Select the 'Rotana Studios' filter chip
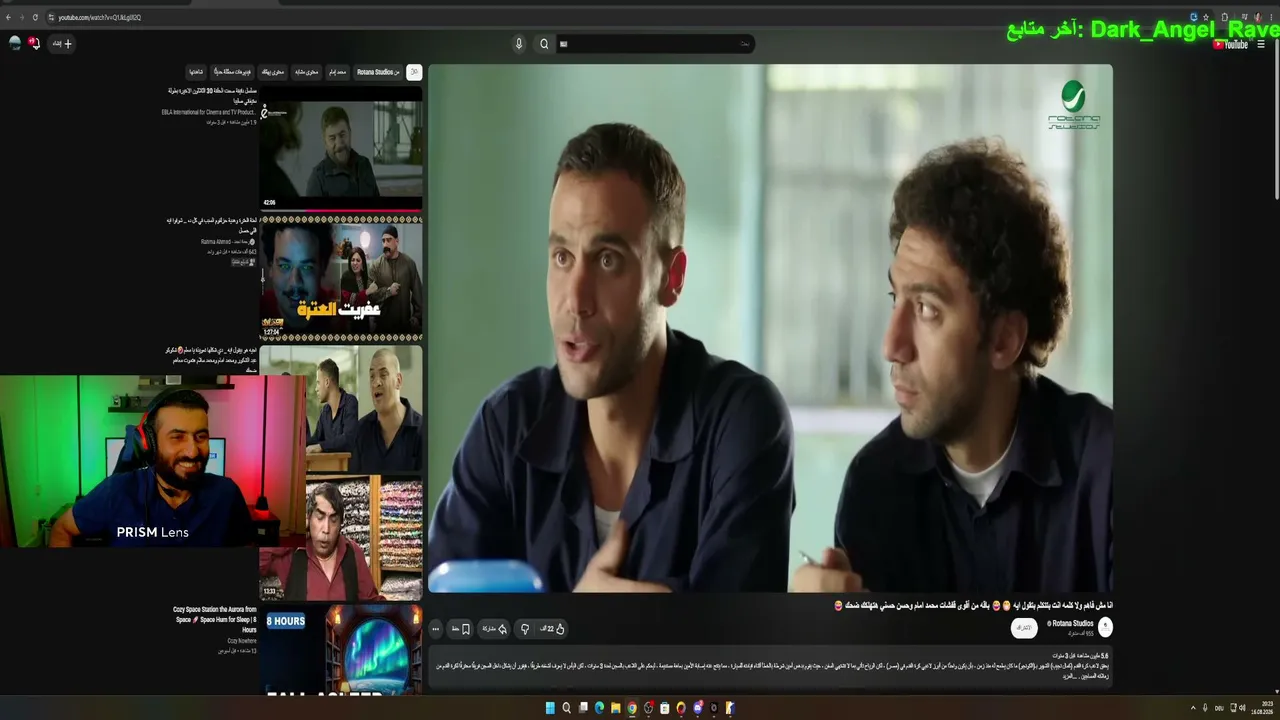 click(378, 72)
